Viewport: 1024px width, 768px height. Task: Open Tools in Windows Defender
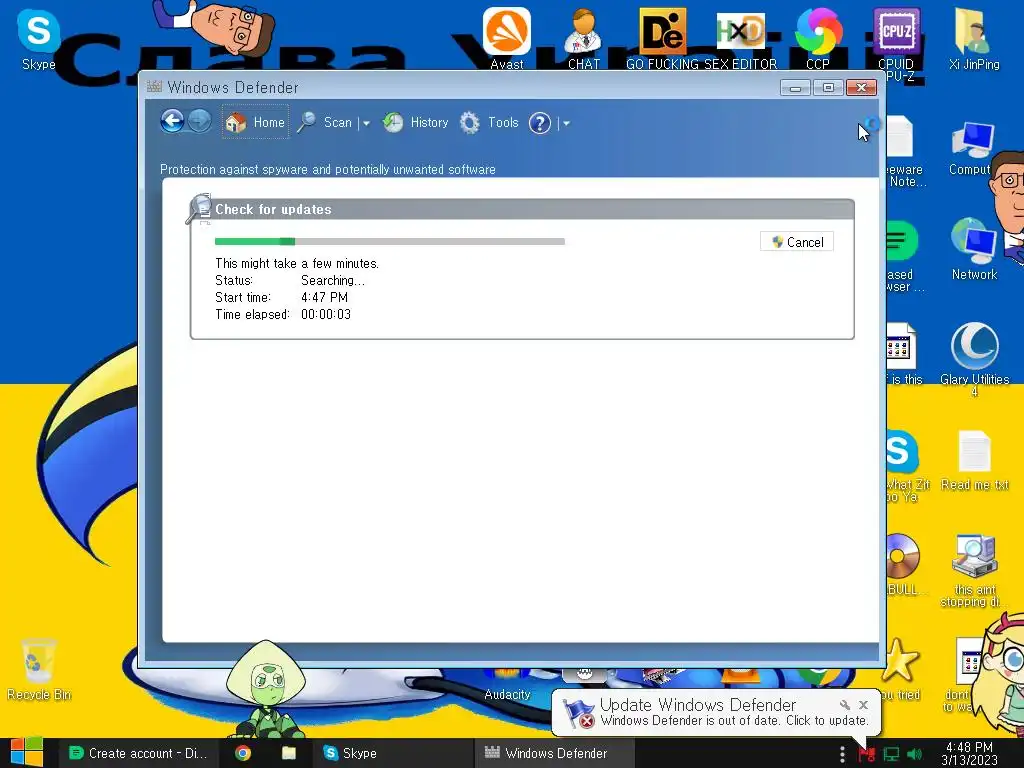pos(489,122)
